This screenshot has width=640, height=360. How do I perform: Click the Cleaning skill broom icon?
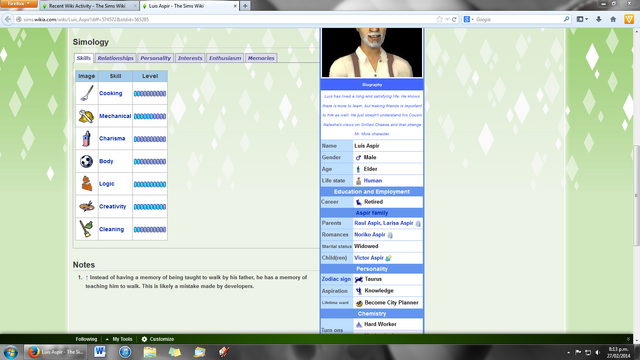point(86,229)
